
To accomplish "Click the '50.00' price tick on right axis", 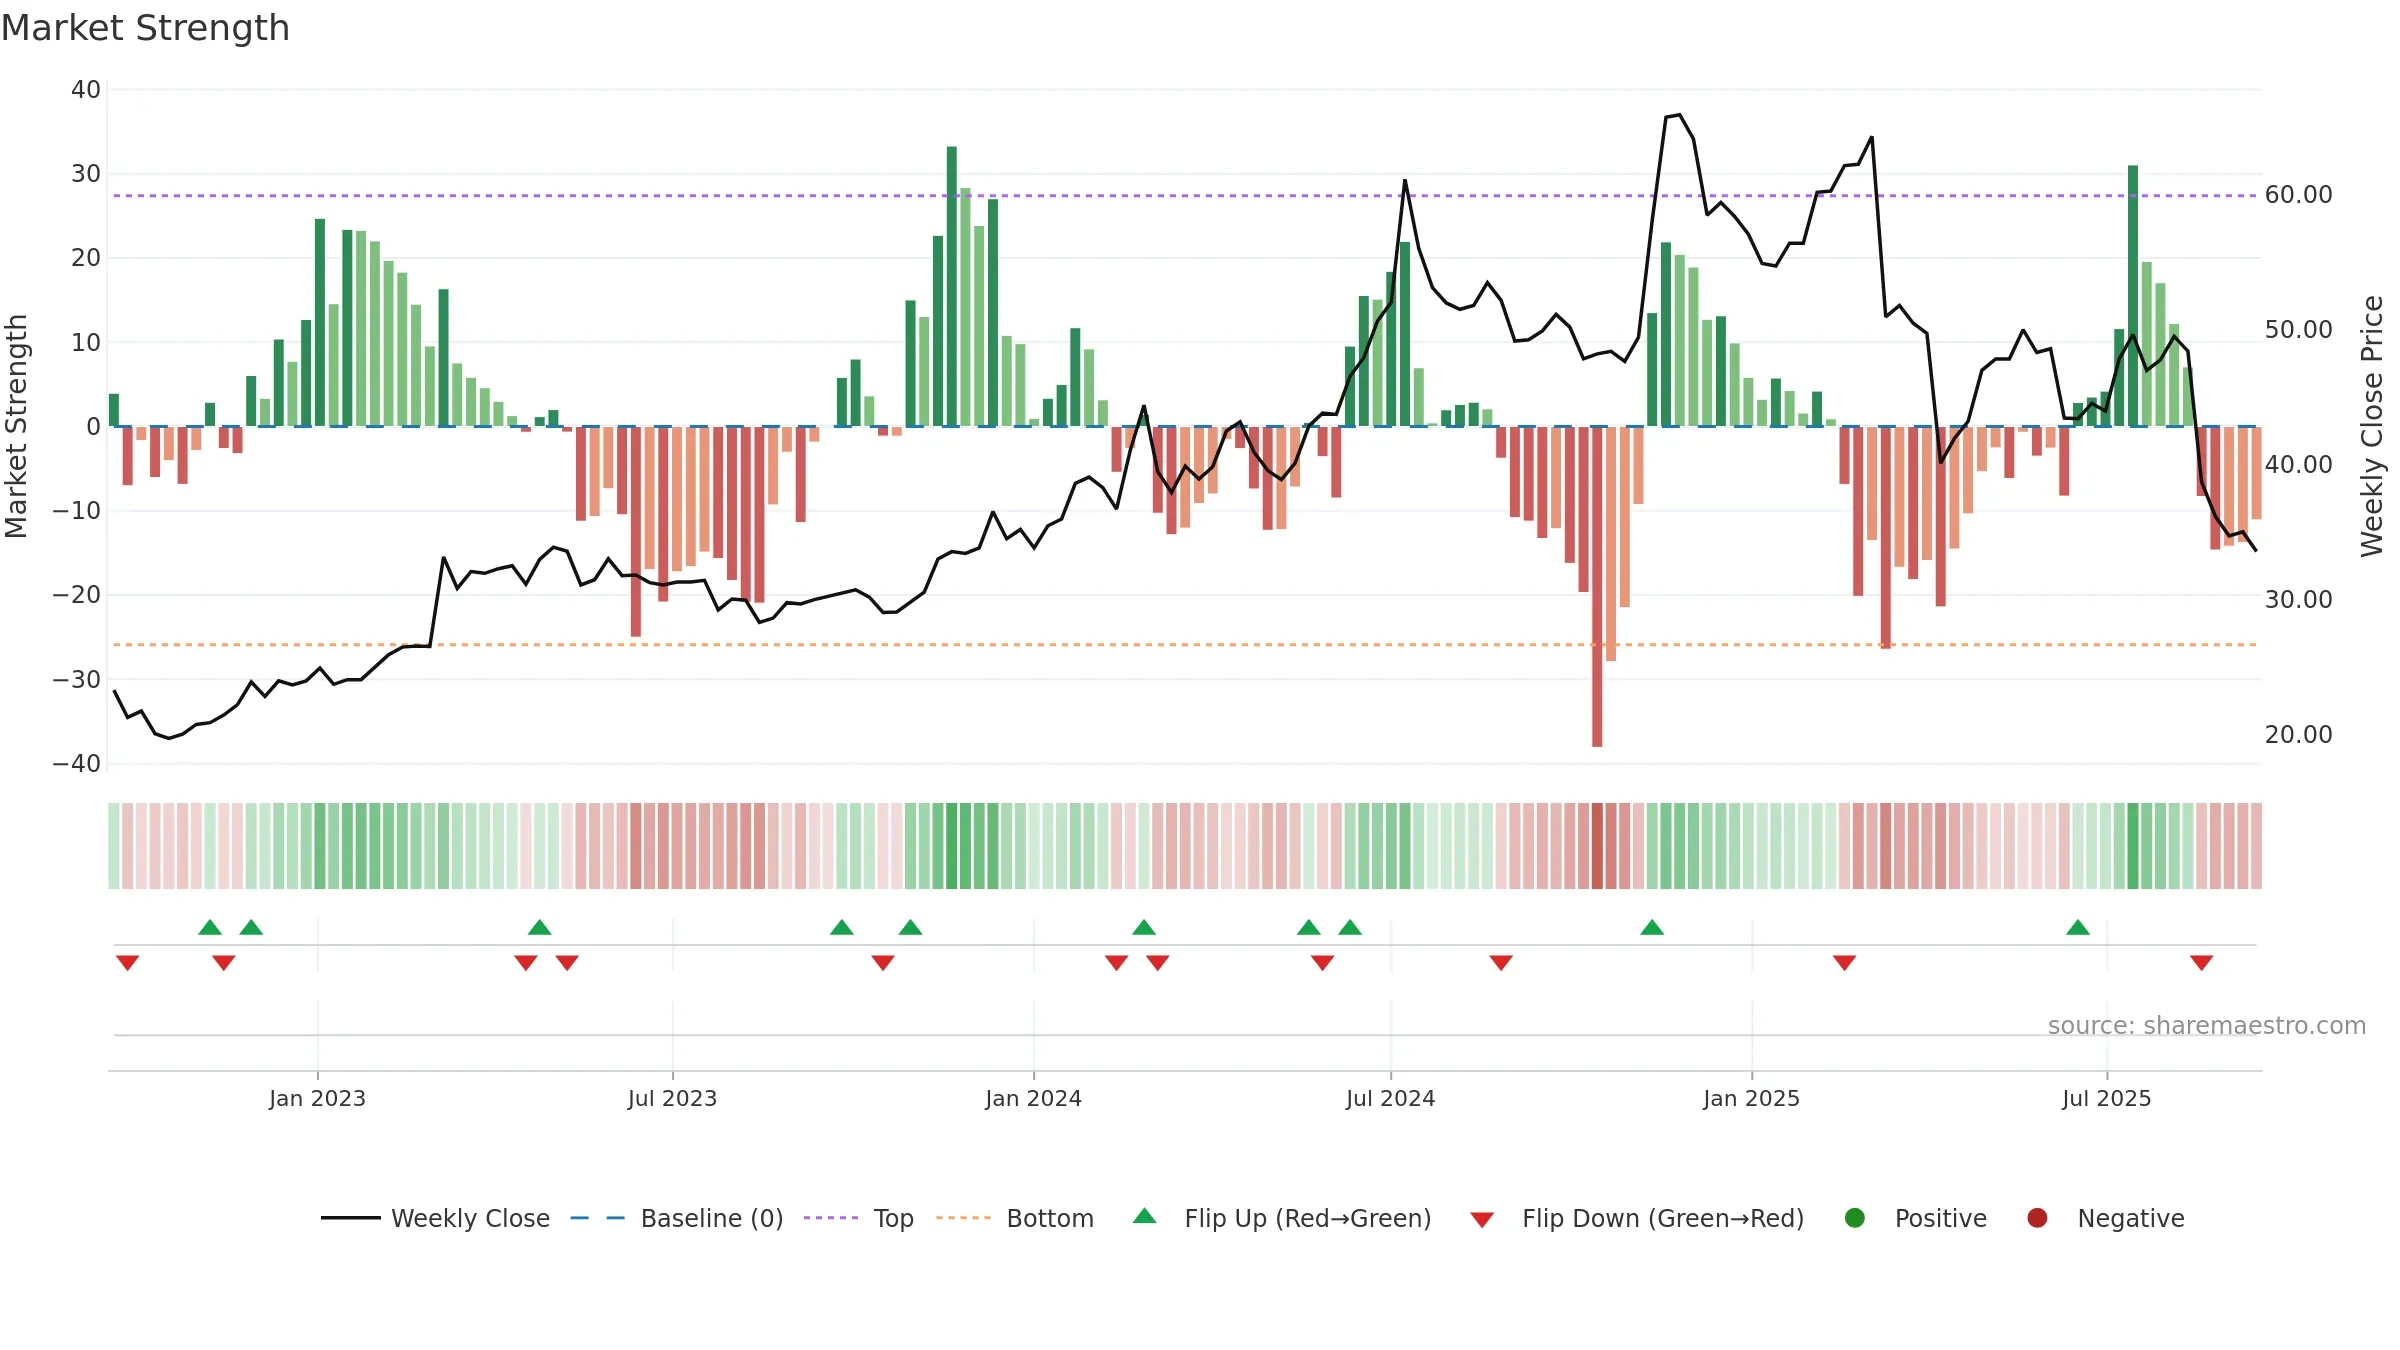I will (x=2298, y=330).
